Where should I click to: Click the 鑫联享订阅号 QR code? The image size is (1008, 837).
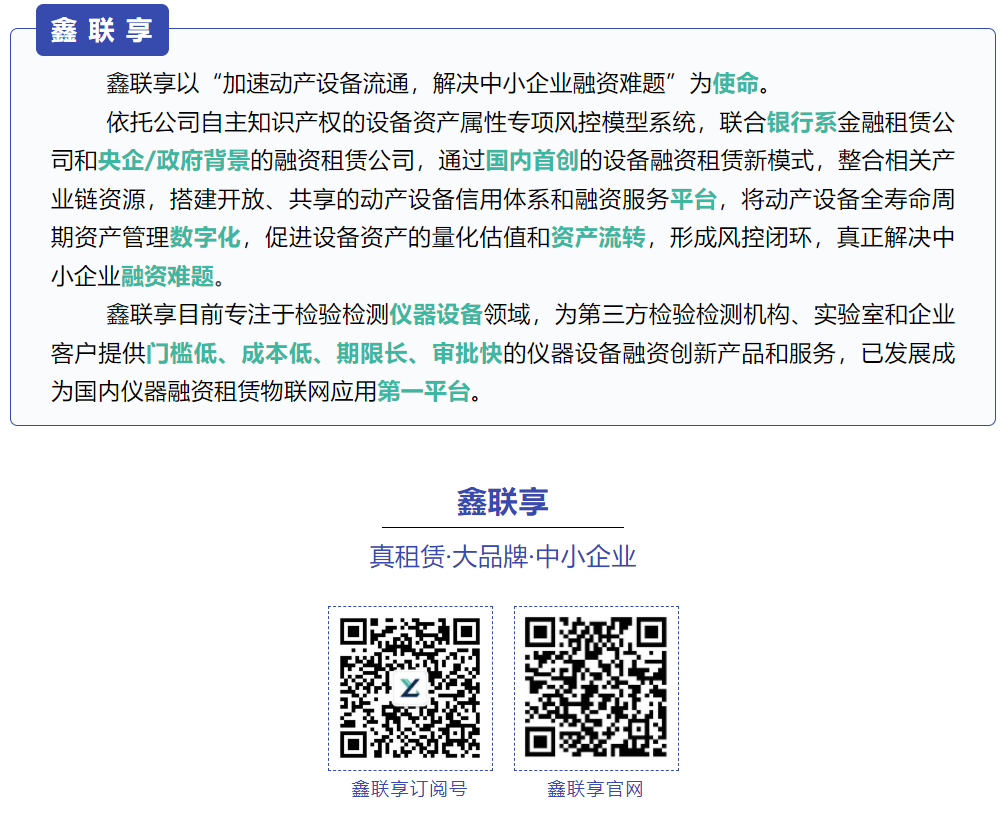[410, 688]
